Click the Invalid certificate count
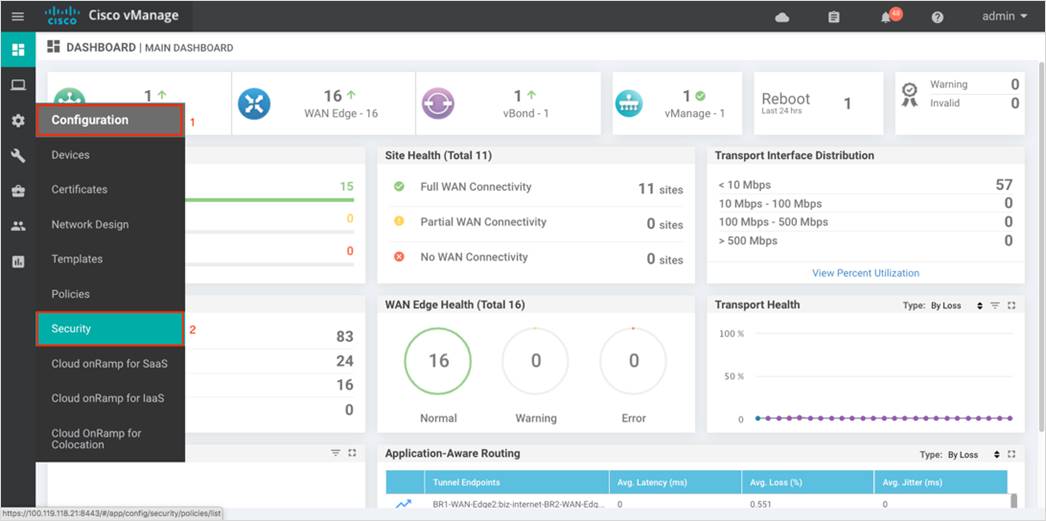The image size is (1046, 521). [x=1015, y=103]
